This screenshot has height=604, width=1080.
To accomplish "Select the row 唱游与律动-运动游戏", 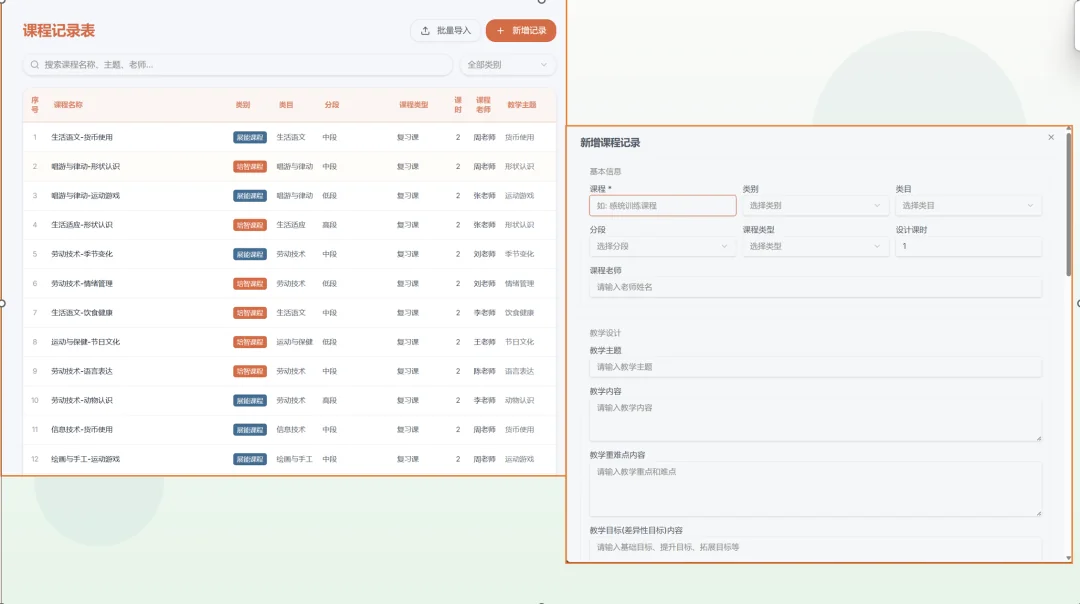I will point(289,196).
